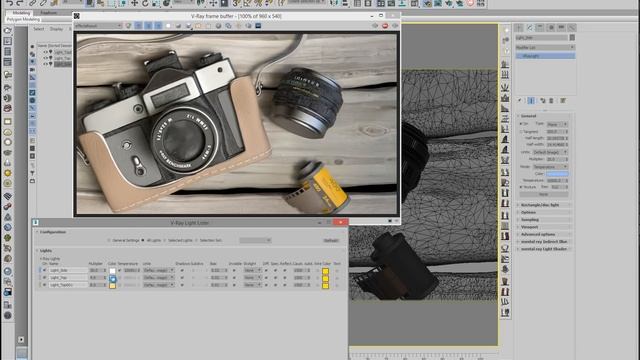Select Selected Lights radio option
640x360 pixels.
tap(165, 240)
